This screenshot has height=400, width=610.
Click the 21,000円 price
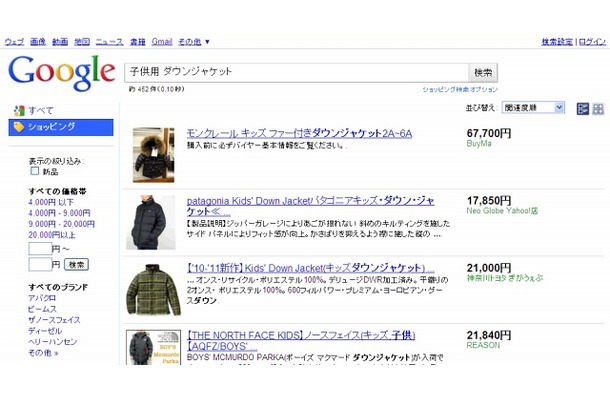(x=489, y=268)
